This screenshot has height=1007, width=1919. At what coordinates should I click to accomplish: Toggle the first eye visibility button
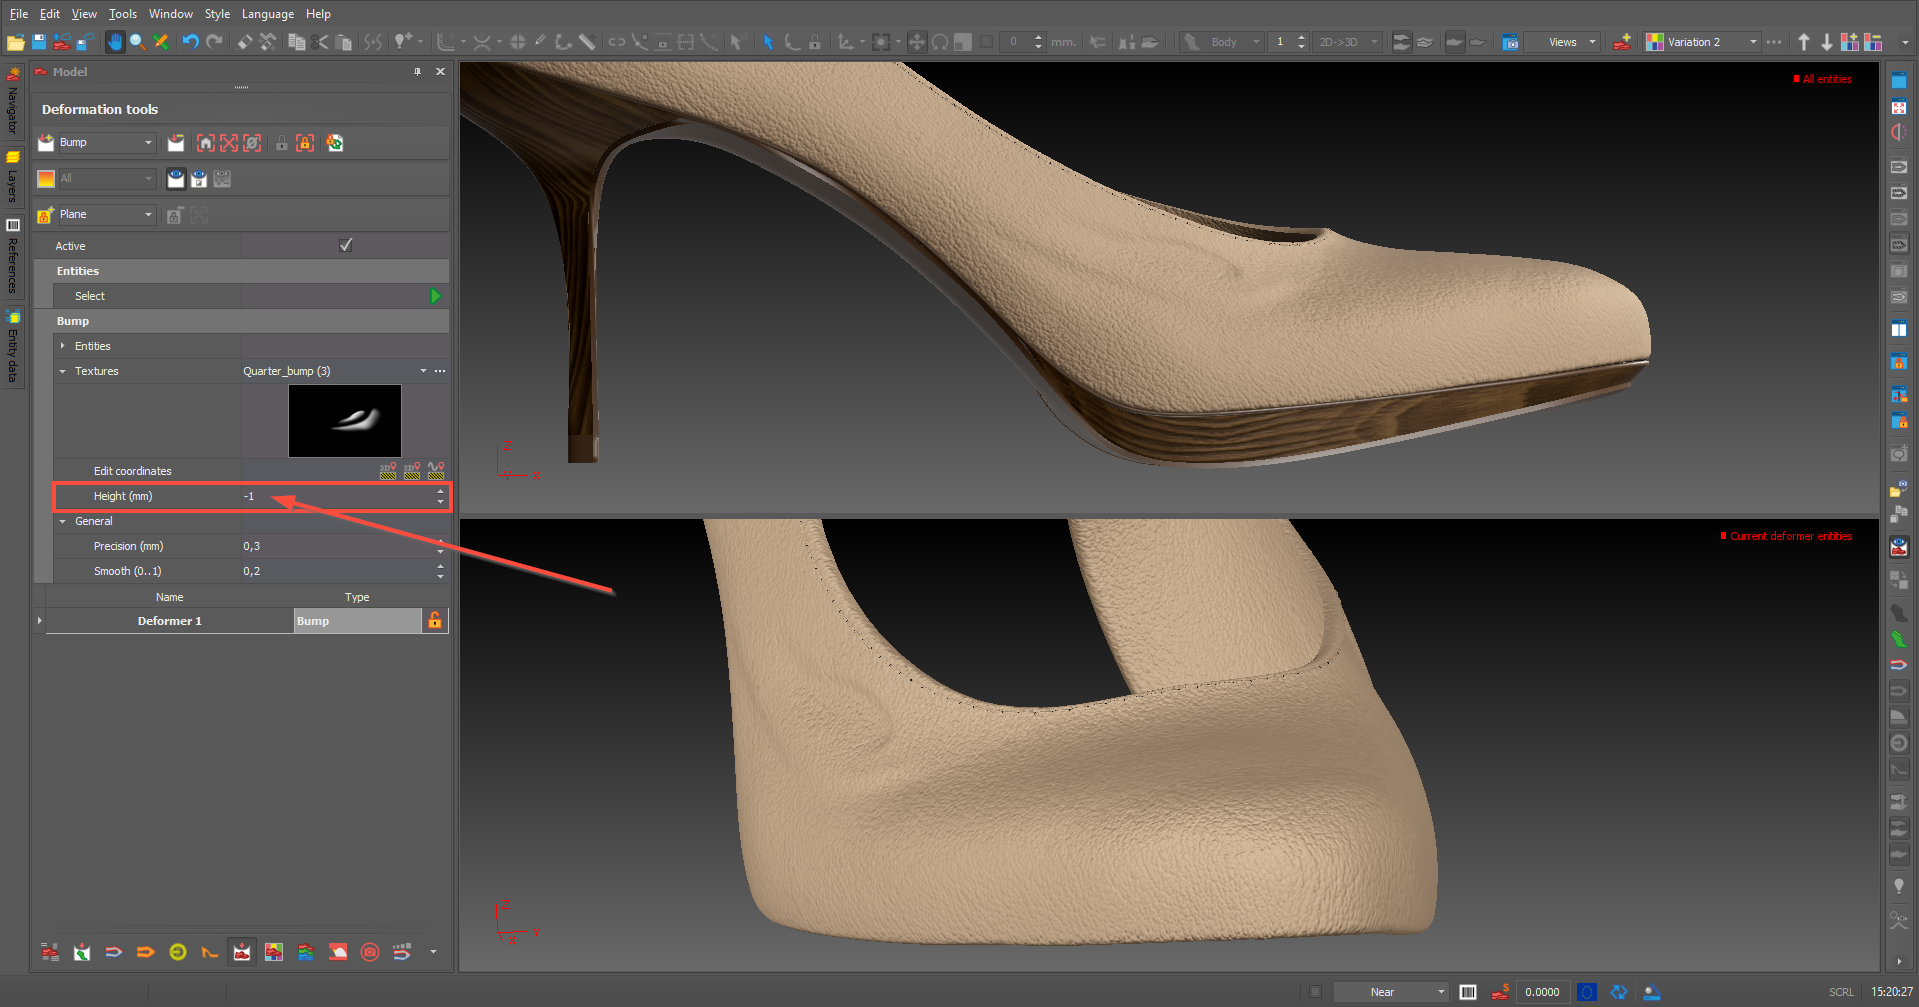[176, 179]
